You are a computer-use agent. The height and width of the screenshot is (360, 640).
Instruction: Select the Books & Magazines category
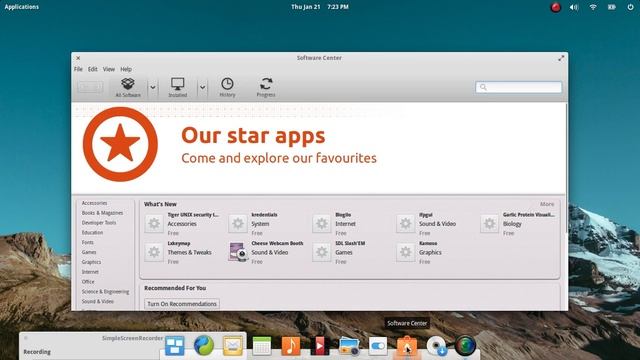(x=102, y=213)
